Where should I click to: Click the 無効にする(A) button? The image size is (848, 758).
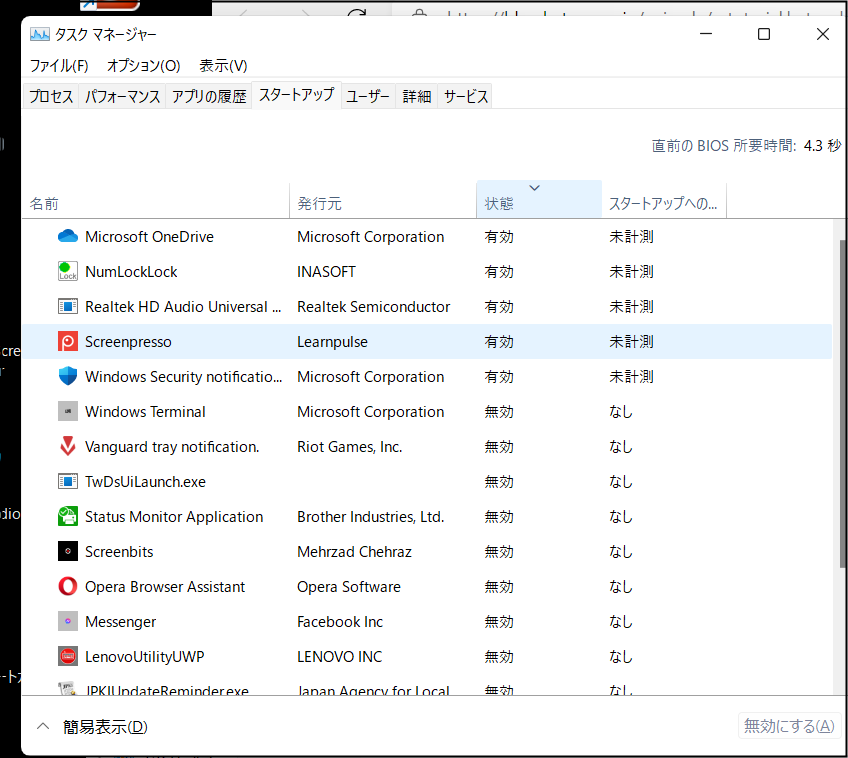789,726
